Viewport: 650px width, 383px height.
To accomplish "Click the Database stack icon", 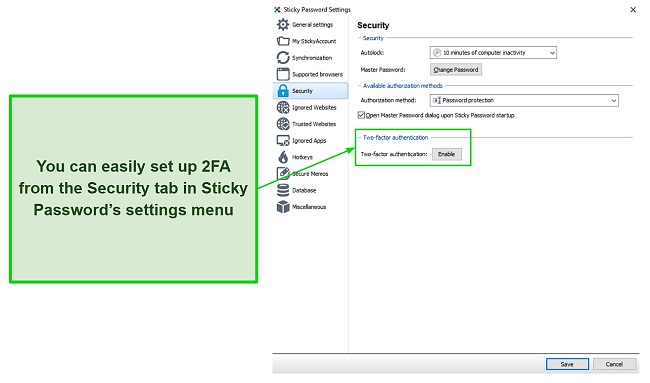I will tap(283, 190).
